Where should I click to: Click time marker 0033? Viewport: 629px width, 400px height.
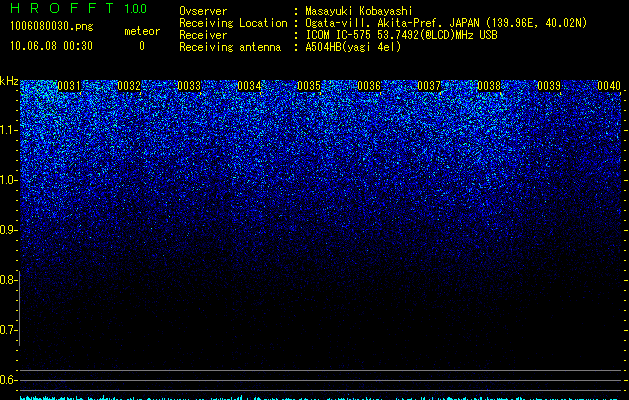coord(189,86)
